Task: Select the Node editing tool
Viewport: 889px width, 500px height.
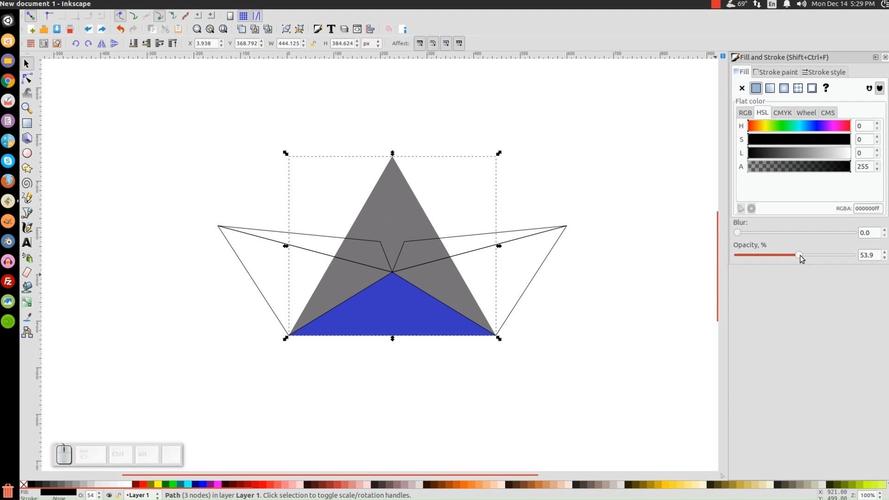Action: pos(27,78)
